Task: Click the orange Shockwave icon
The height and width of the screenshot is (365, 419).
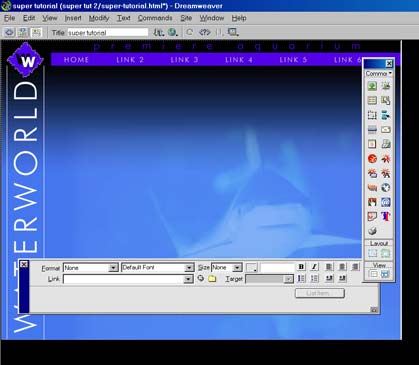Action: (372, 188)
